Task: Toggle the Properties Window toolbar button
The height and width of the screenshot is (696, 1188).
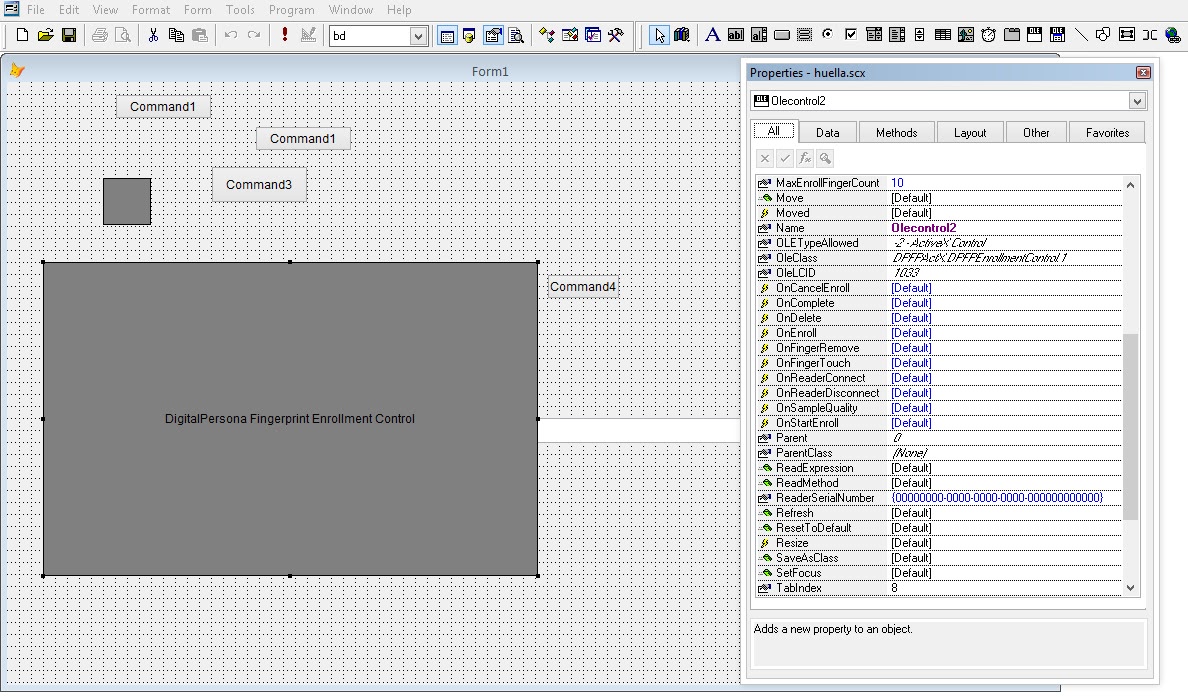Action: click(493, 35)
